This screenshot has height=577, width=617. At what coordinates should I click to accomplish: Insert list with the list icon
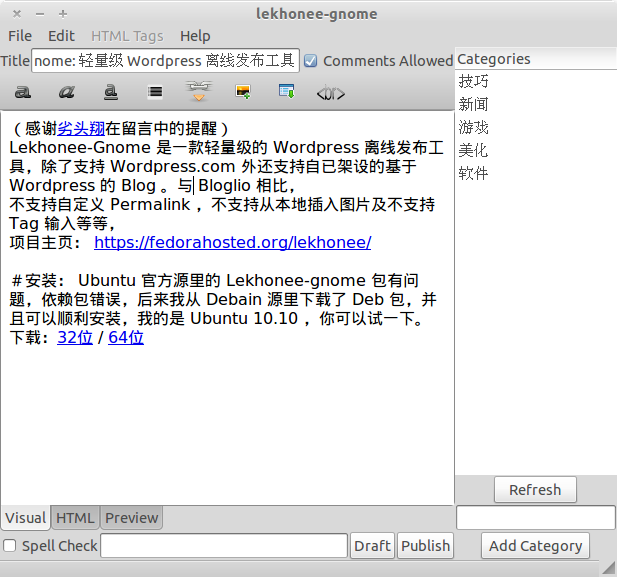point(155,92)
